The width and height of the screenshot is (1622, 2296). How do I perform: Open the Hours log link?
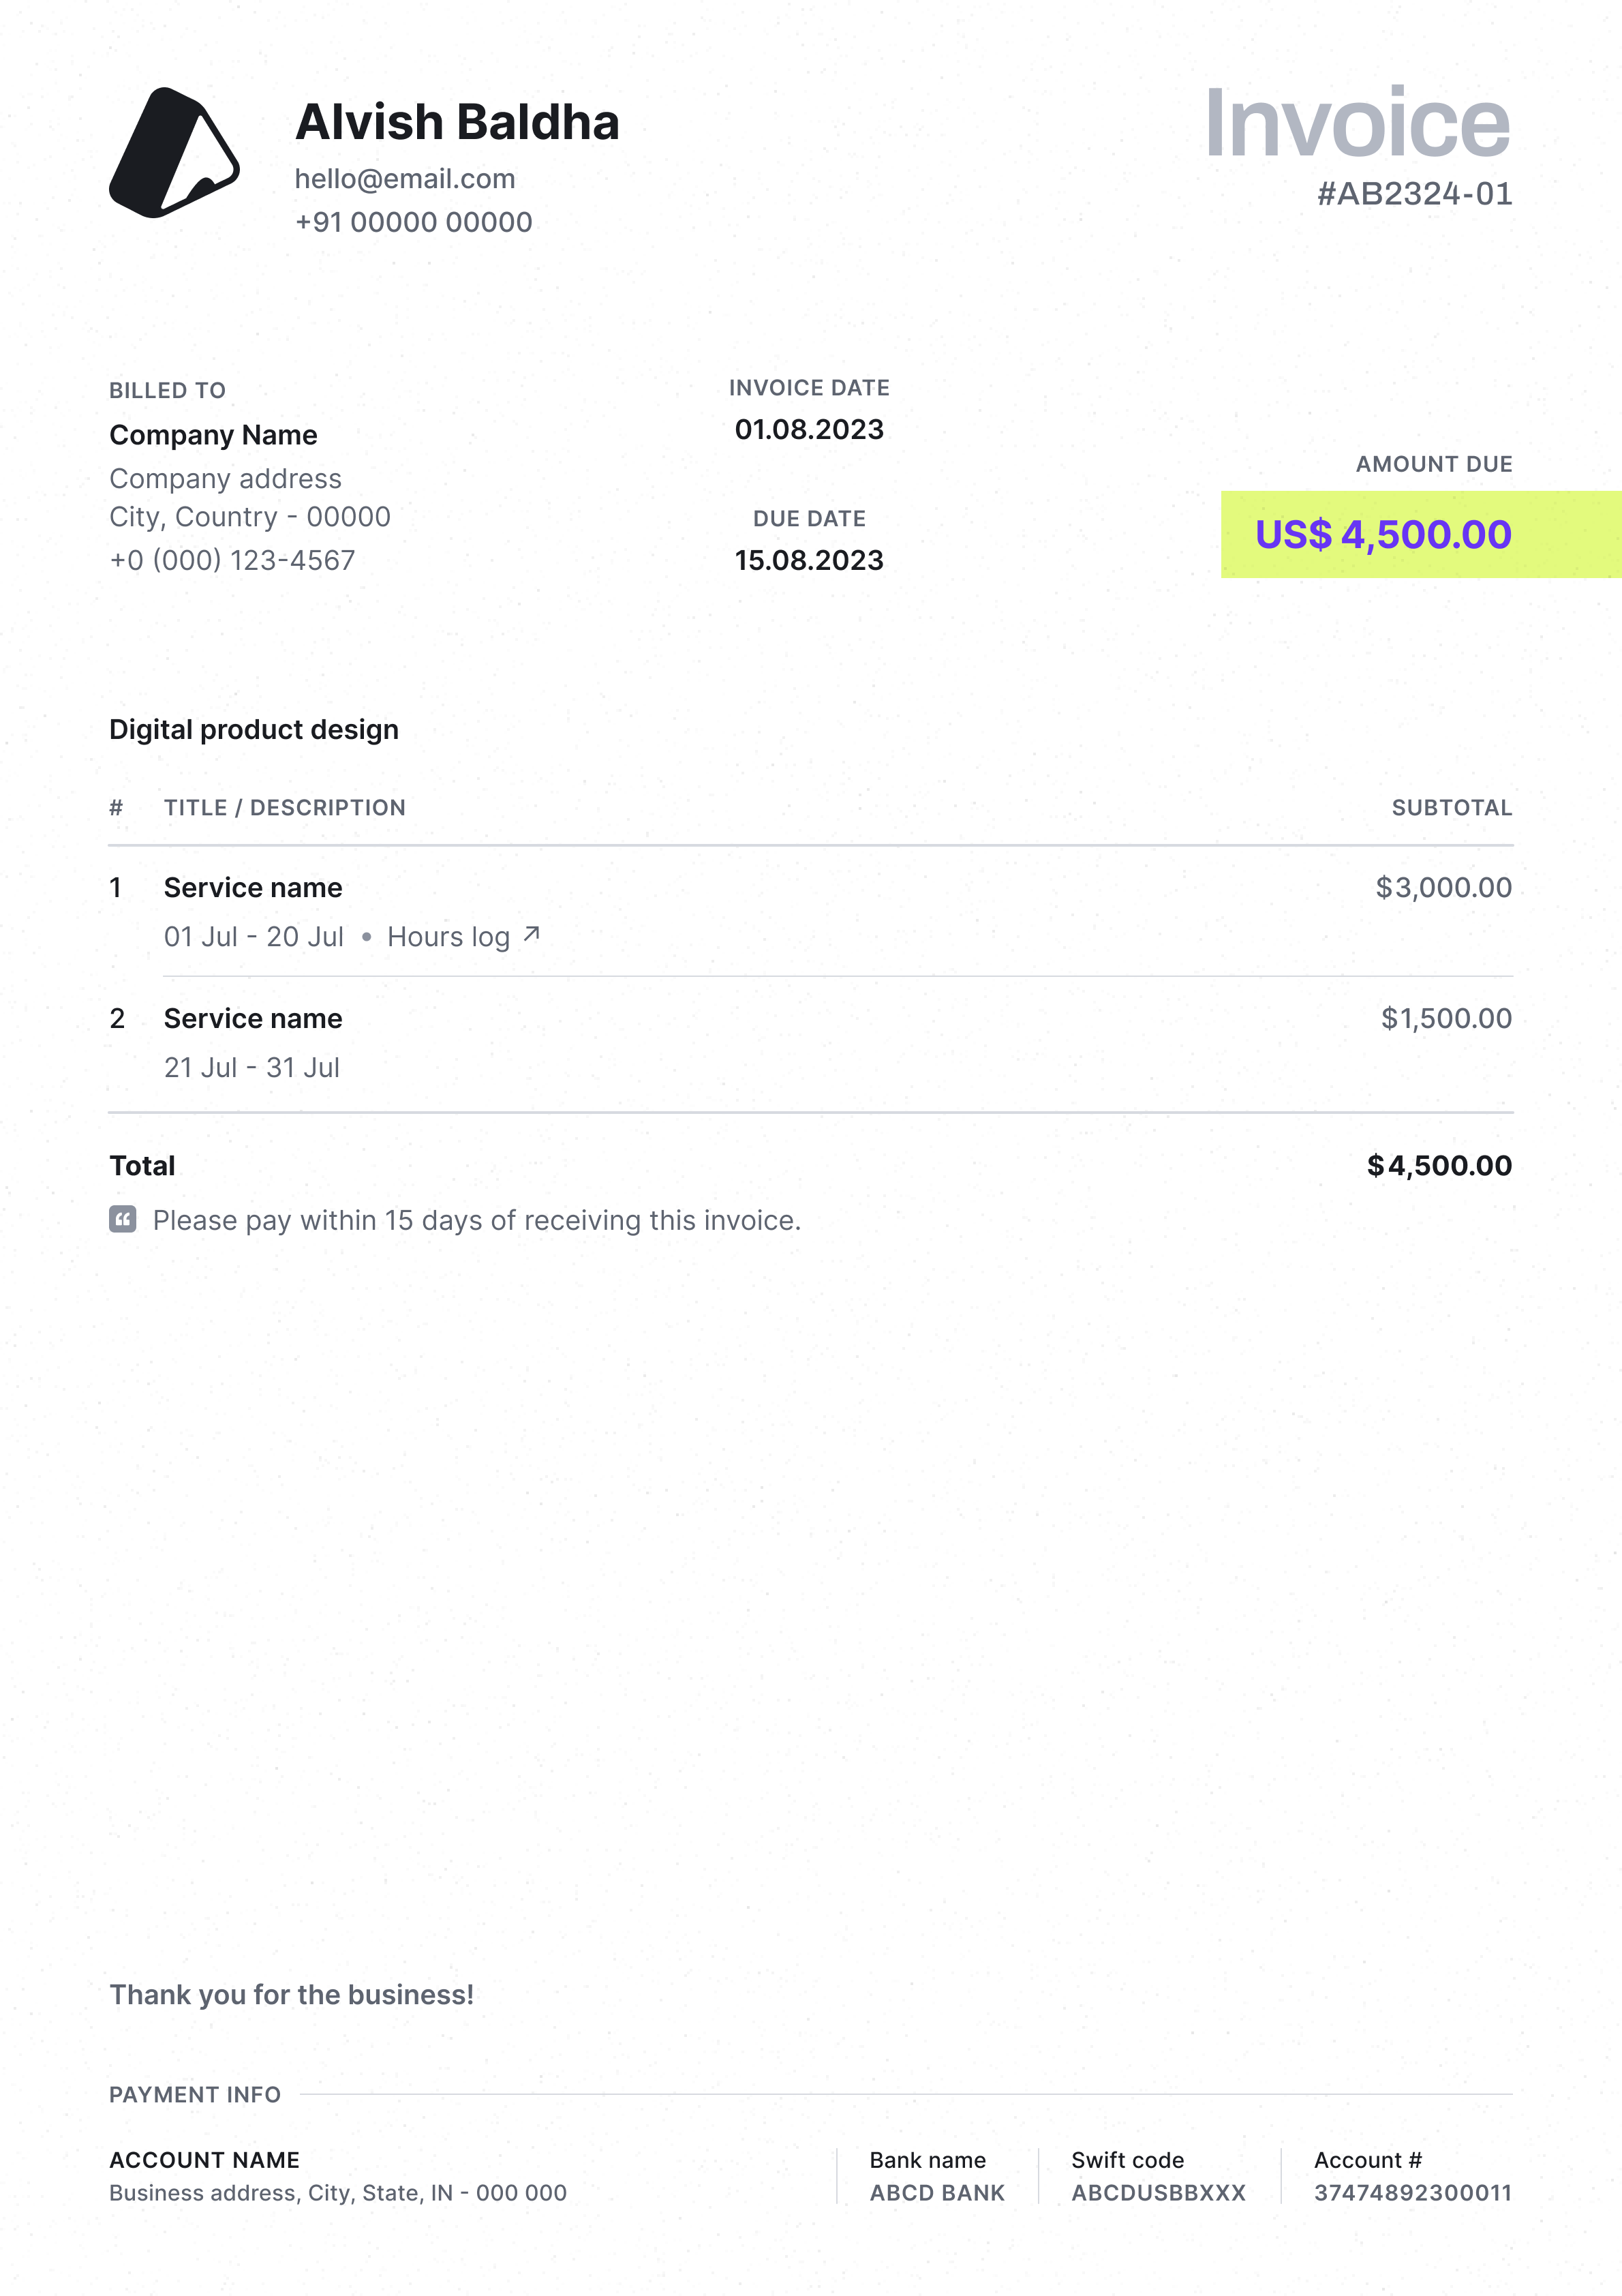[448, 937]
